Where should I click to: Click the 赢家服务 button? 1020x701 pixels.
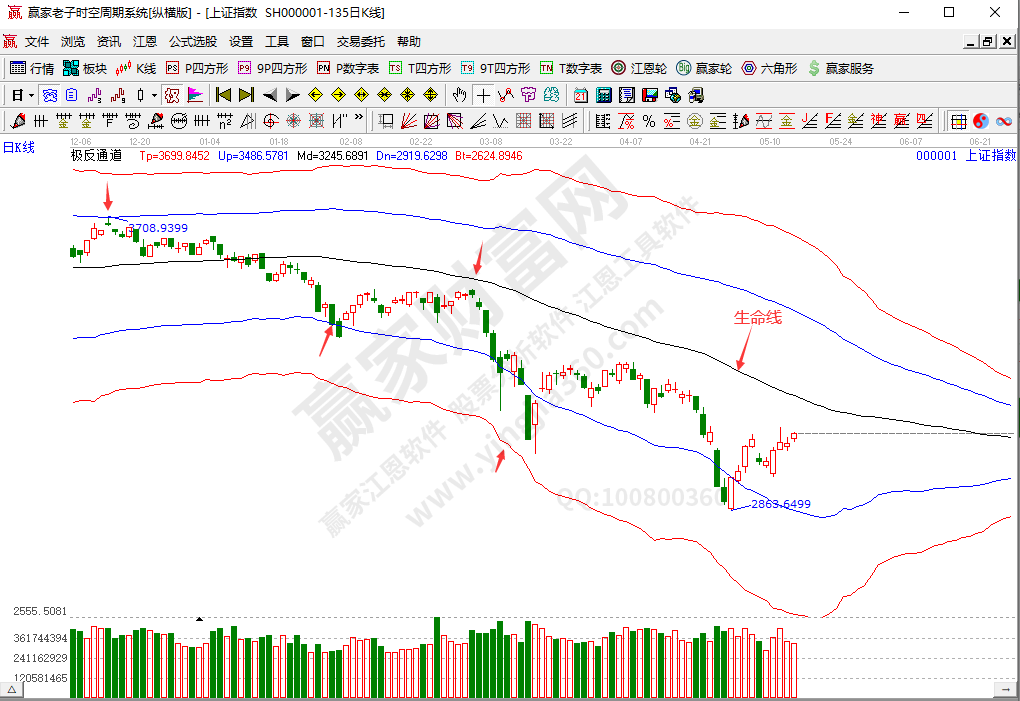(x=840, y=68)
